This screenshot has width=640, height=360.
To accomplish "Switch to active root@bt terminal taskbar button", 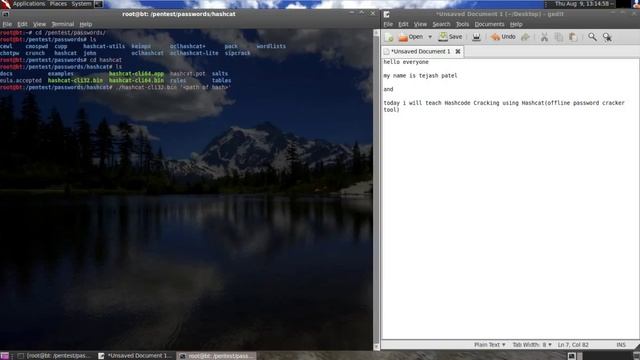I will click(x=217, y=356).
